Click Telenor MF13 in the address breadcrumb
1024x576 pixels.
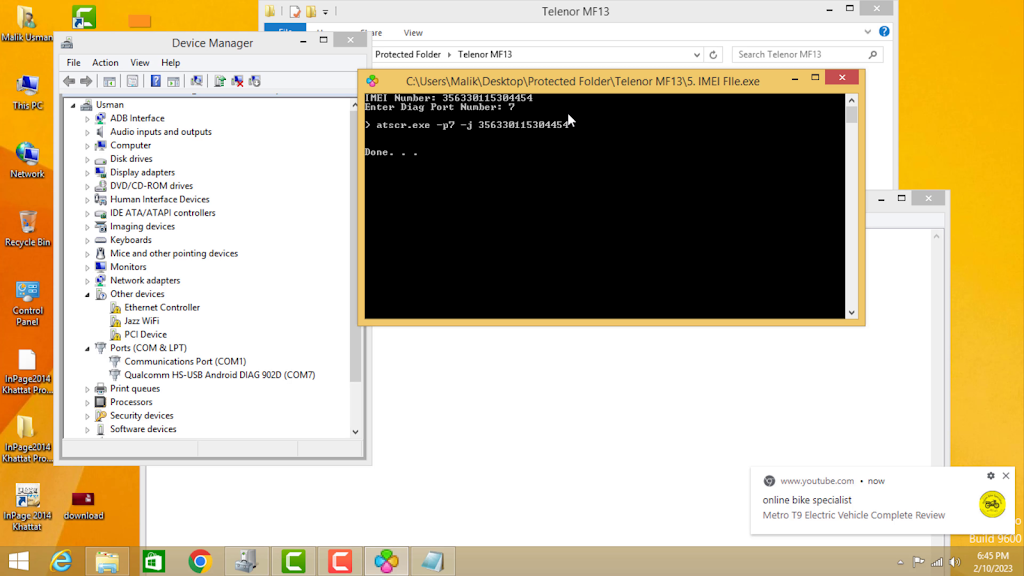click(x=485, y=55)
